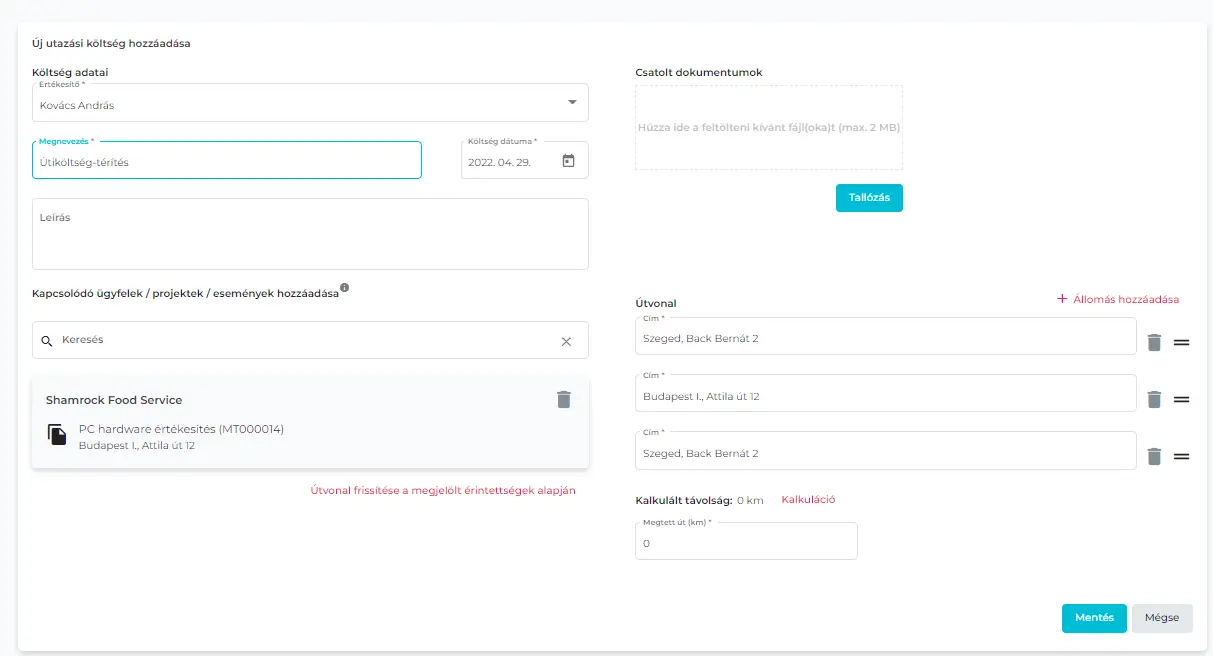This screenshot has height=656, width=1213.
Task: Delete the first Szeged, Back Bernát 2 stop
Action: tap(1154, 342)
